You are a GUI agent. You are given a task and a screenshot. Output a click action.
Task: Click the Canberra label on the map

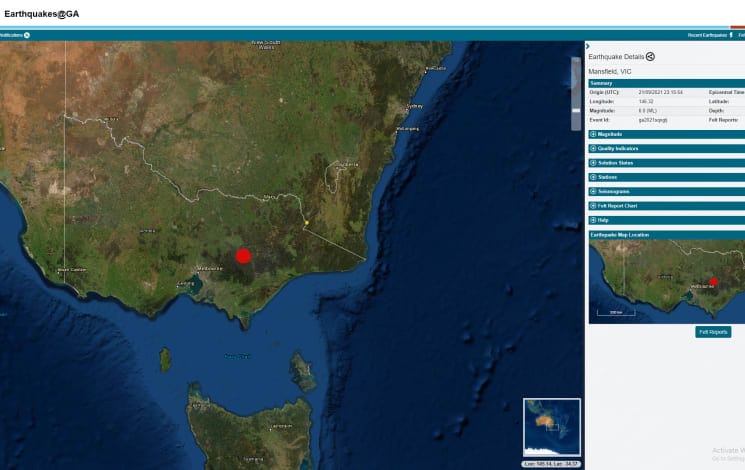coord(348,165)
